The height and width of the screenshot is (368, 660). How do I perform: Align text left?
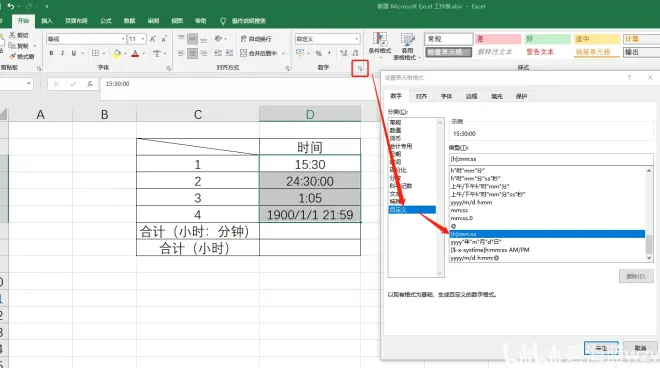click(x=181, y=53)
